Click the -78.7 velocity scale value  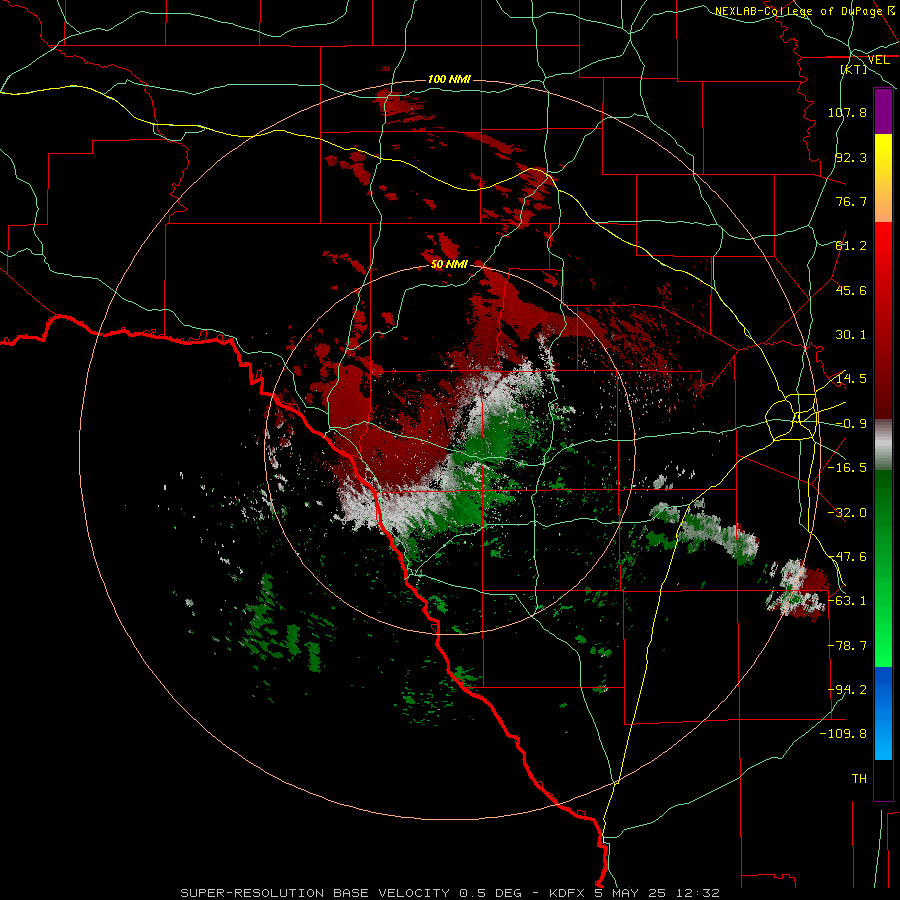pos(847,646)
